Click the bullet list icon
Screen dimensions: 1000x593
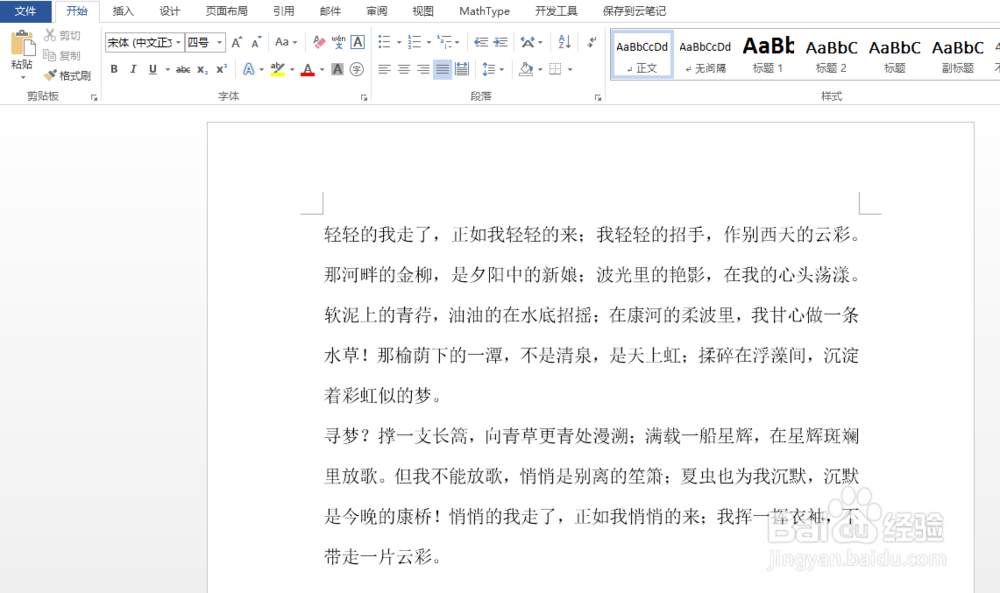click(384, 43)
